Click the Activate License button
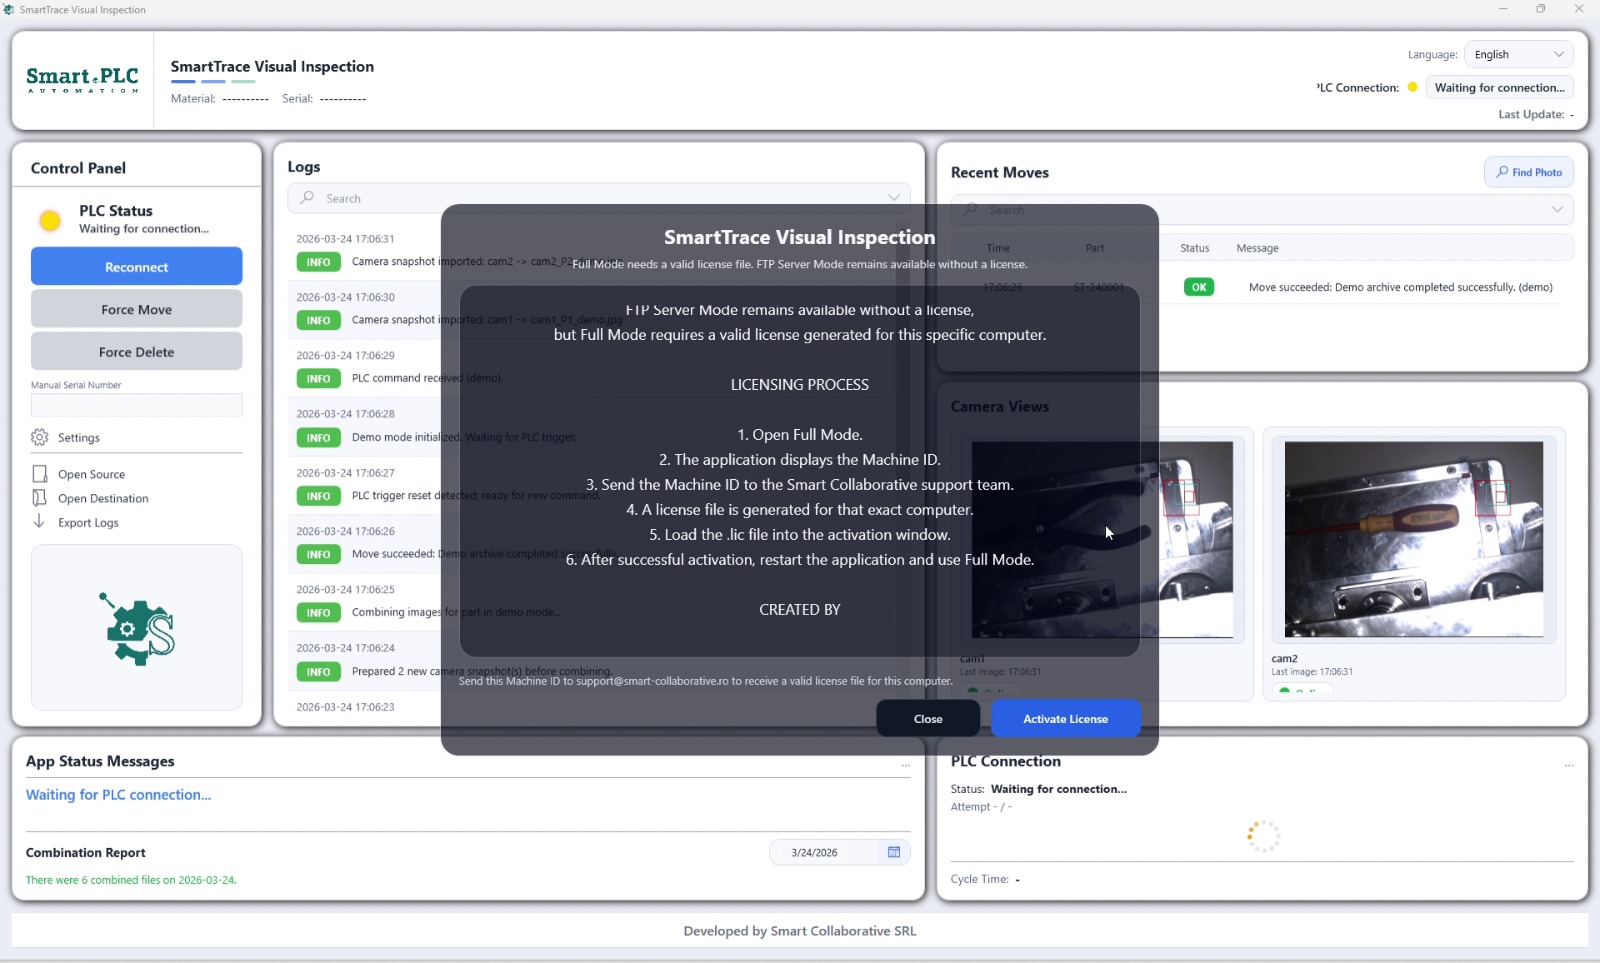 (x=1065, y=719)
